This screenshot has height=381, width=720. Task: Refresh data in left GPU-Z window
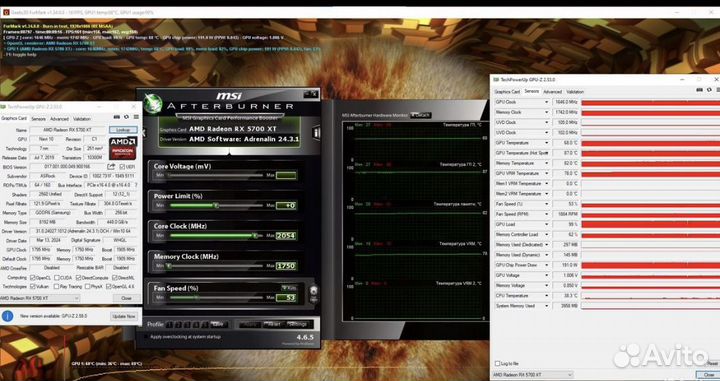[x=126, y=117]
